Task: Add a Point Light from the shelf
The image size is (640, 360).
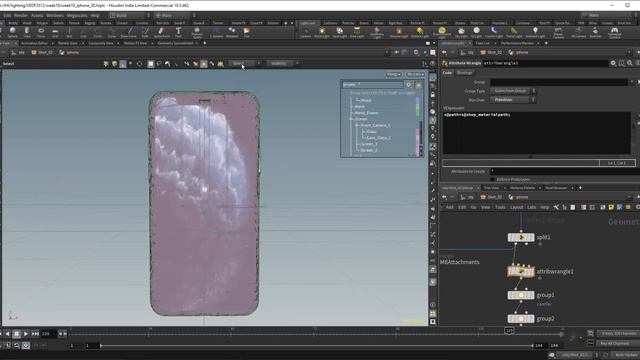Action: pos(322,32)
